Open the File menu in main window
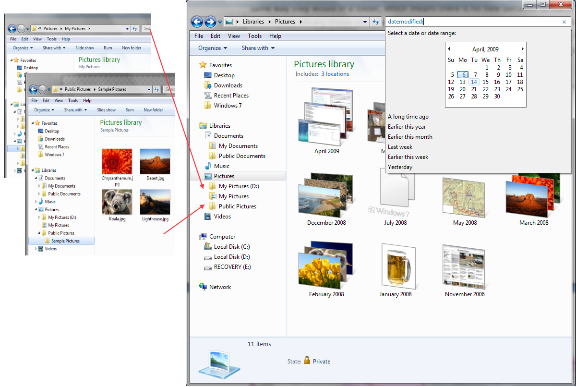The height and width of the screenshot is (387, 576). (199, 36)
